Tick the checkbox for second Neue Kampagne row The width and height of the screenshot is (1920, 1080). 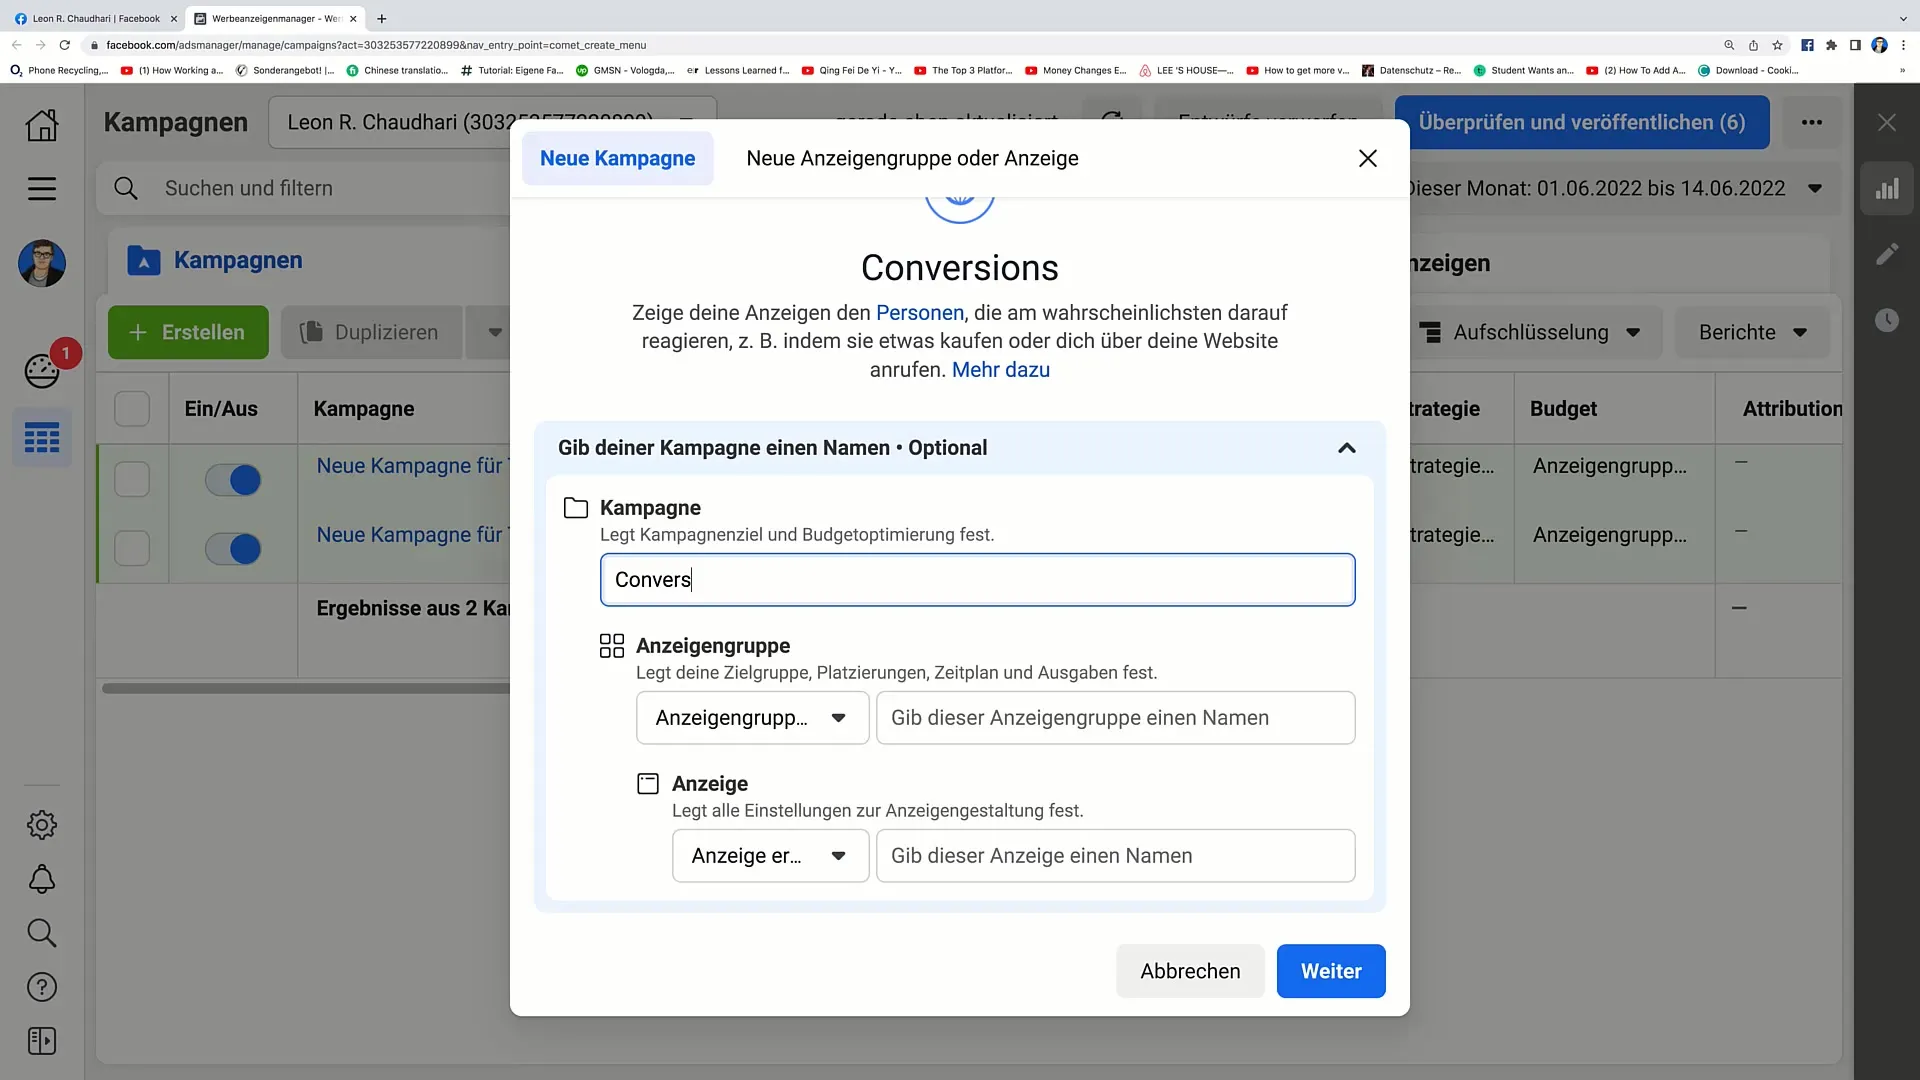132,548
